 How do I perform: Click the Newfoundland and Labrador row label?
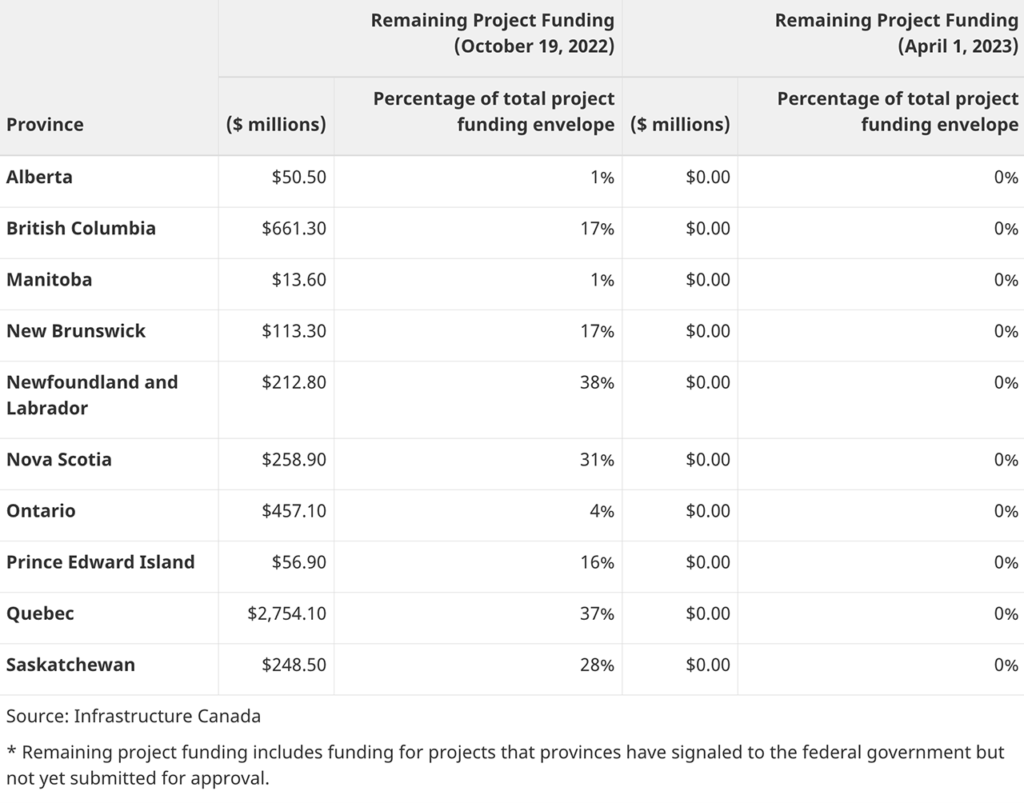[92, 395]
